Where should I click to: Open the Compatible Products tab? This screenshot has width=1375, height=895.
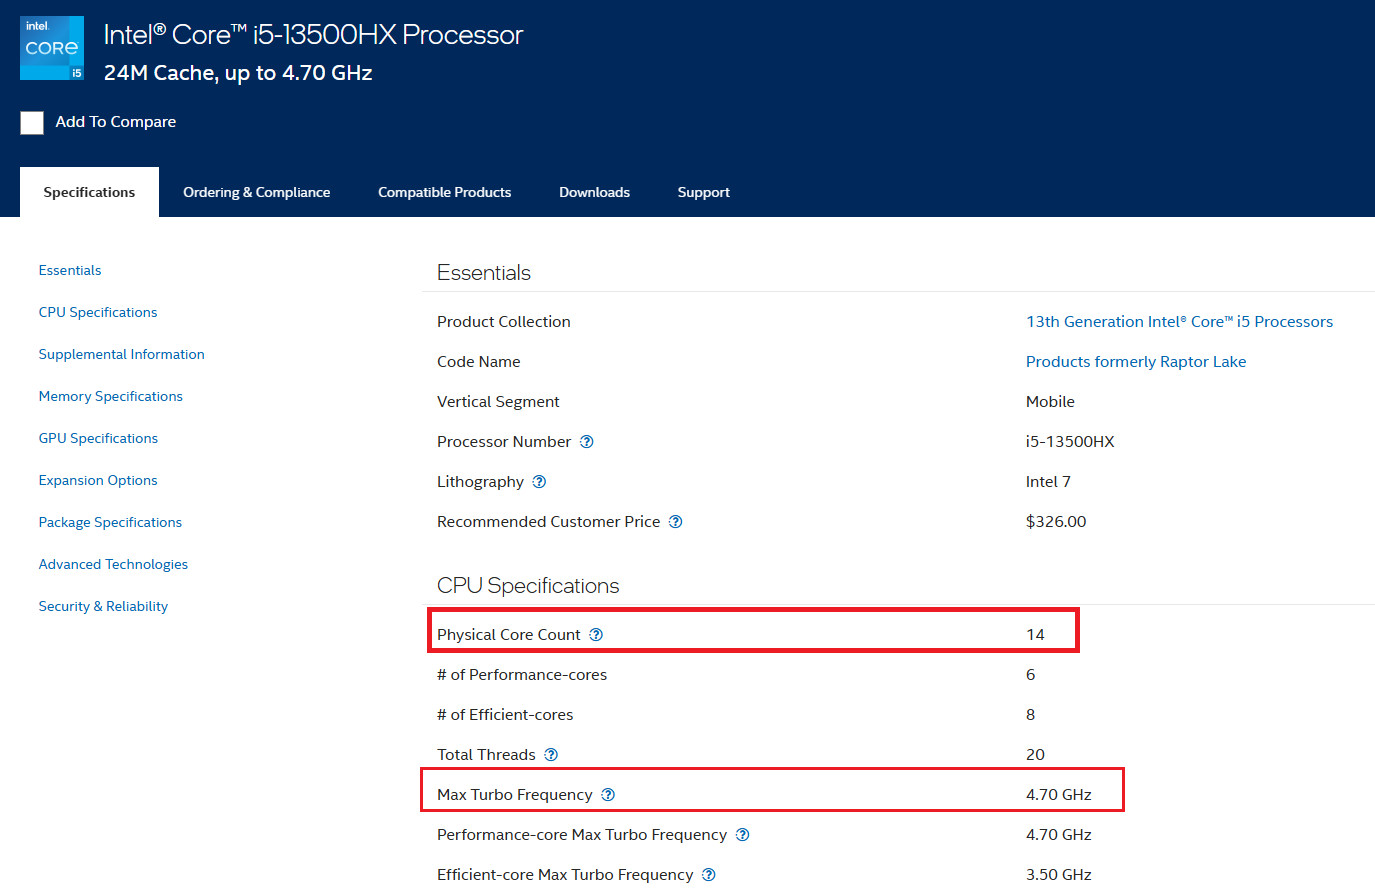444,192
